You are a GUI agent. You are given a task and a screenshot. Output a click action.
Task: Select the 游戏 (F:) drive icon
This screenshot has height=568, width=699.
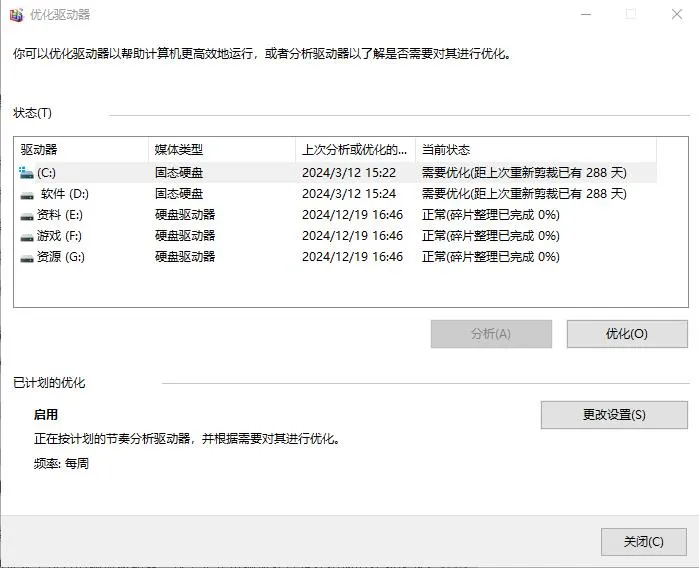[26, 236]
